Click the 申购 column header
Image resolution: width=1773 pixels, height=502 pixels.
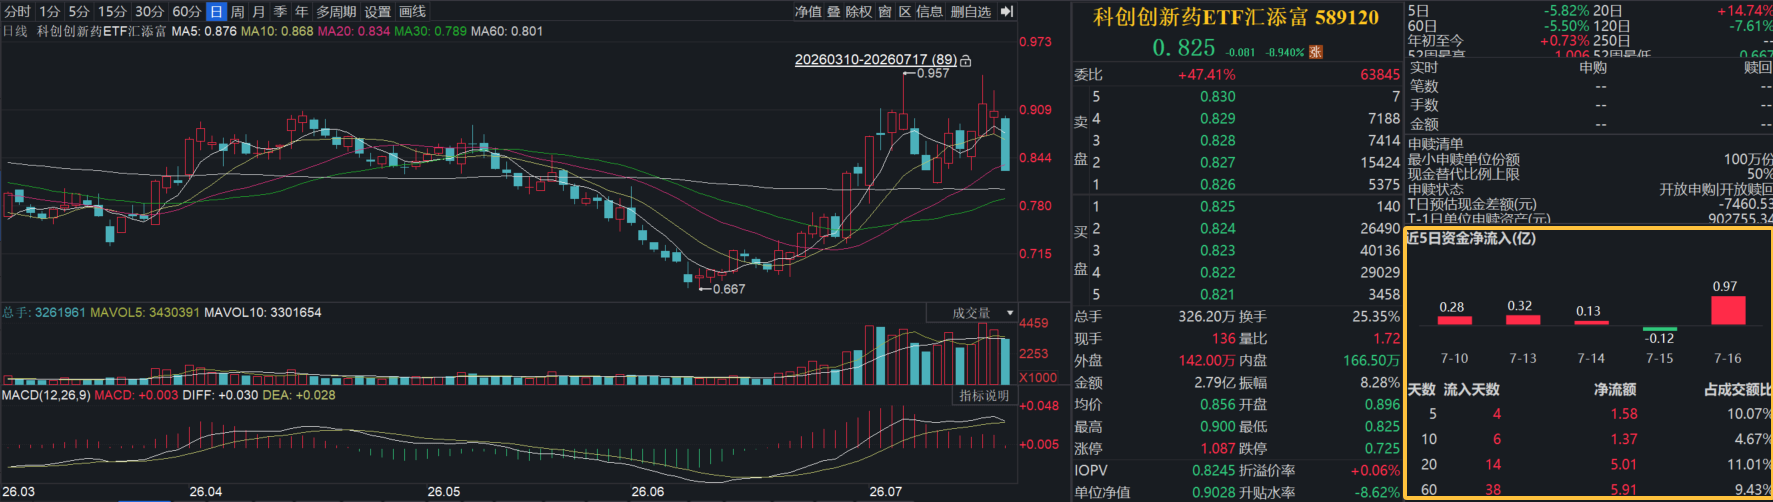pyautogui.click(x=1593, y=67)
